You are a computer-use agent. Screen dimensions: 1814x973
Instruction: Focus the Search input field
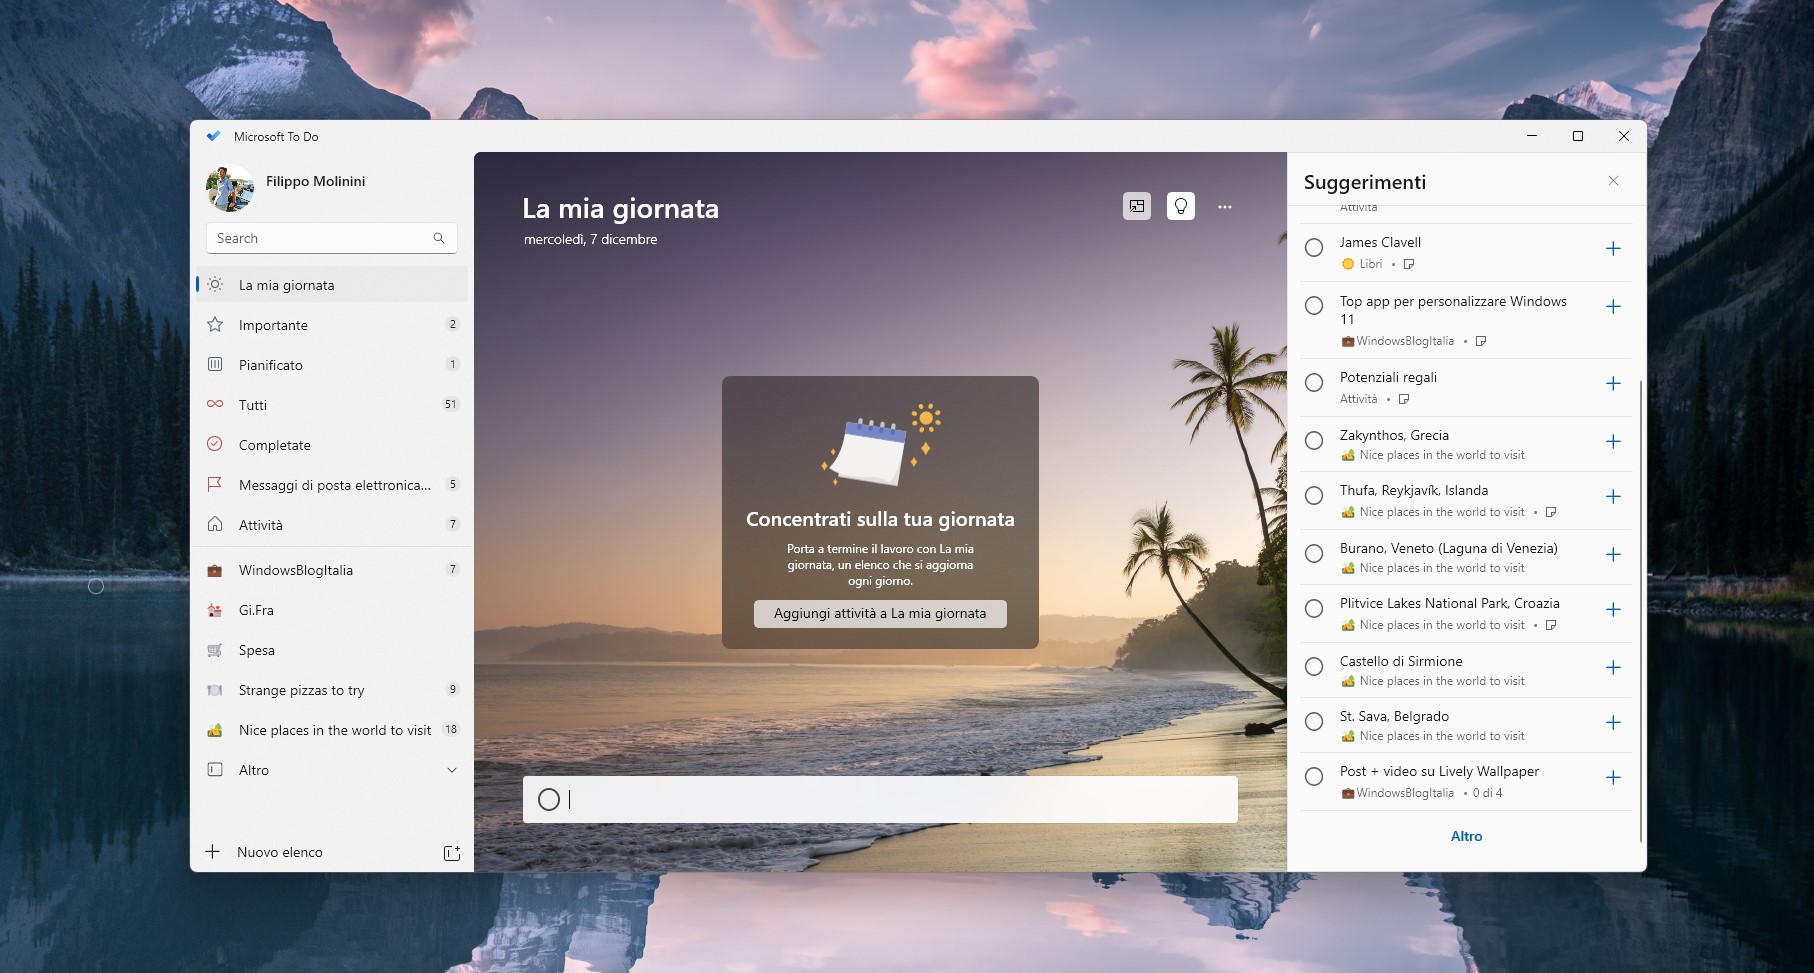pos(331,238)
